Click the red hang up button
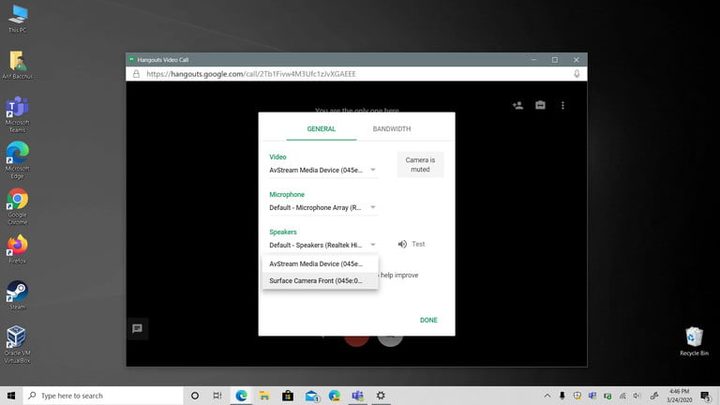720x405 pixels. pos(356,341)
